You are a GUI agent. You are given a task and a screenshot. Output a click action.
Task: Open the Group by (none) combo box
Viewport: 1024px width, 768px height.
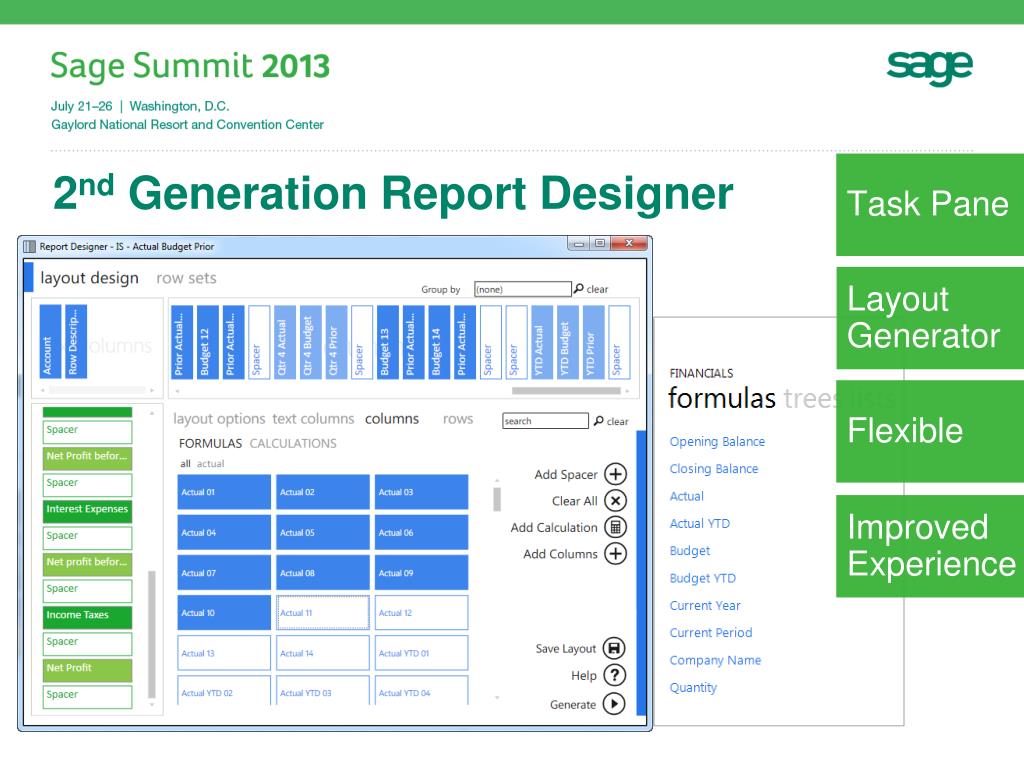click(x=522, y=289)
